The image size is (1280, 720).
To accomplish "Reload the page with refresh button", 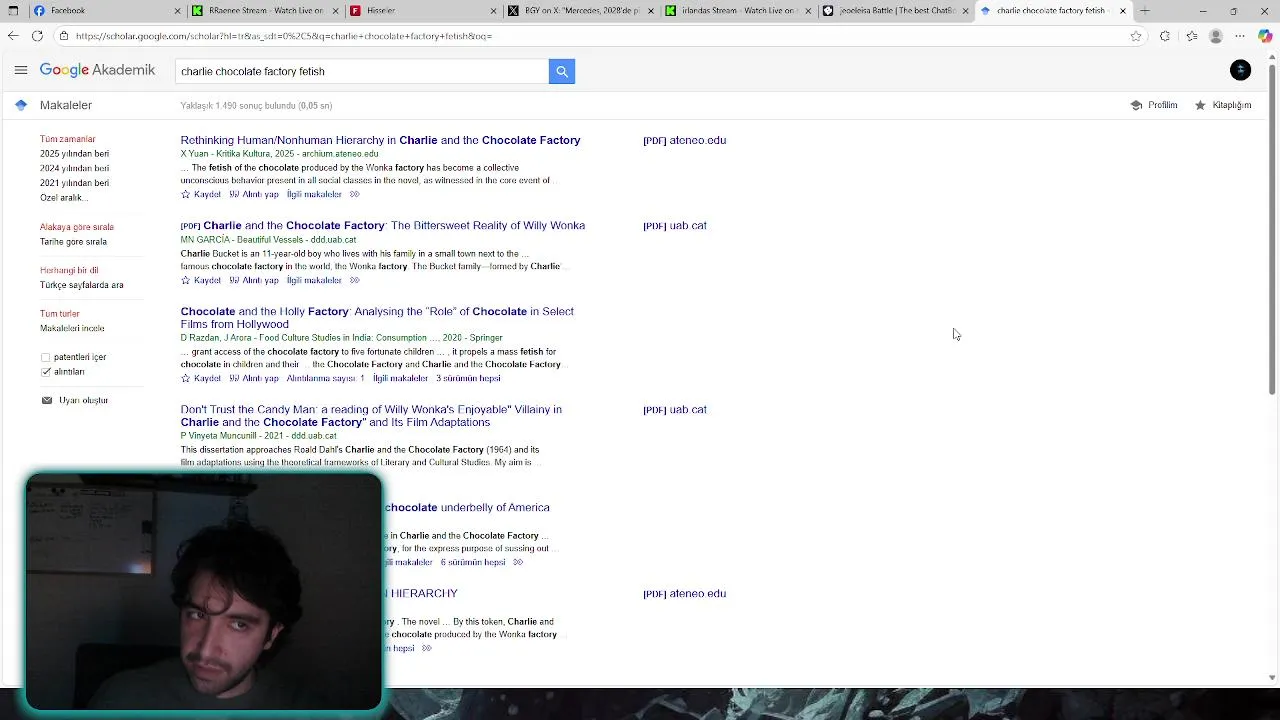I will (x=37, y=36).
